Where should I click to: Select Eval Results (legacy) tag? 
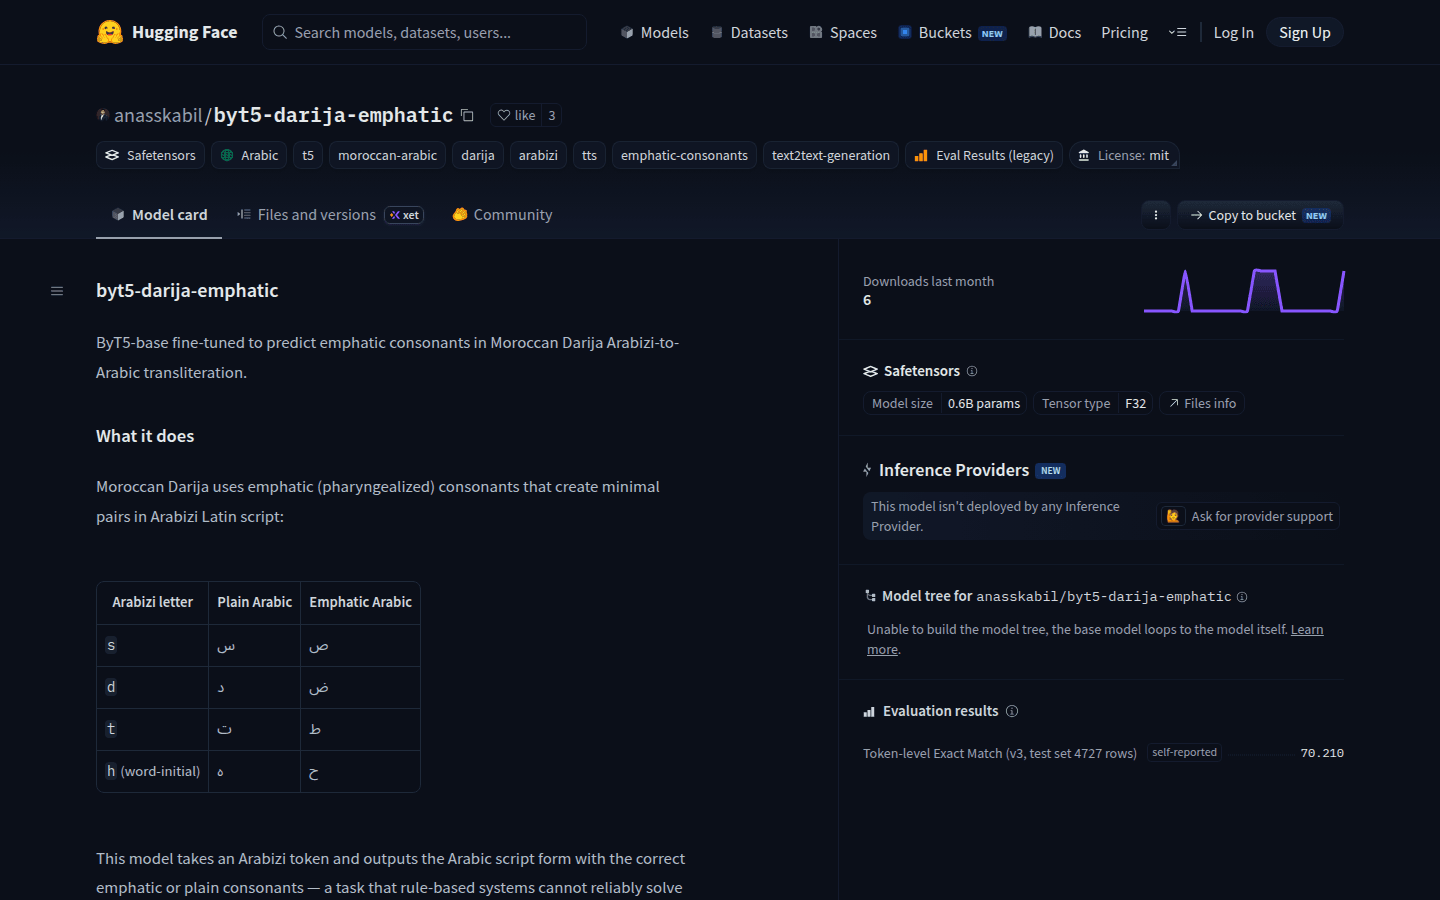(984, 155)
